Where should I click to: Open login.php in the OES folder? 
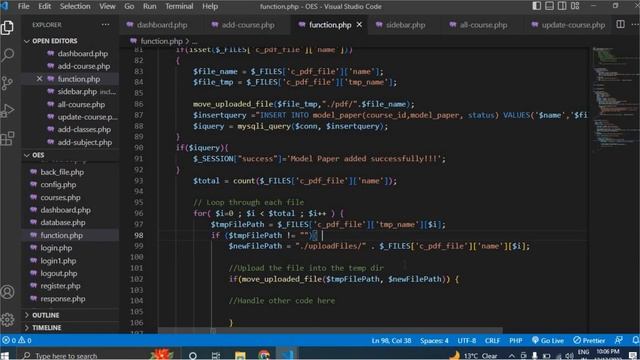click(56, 248)
